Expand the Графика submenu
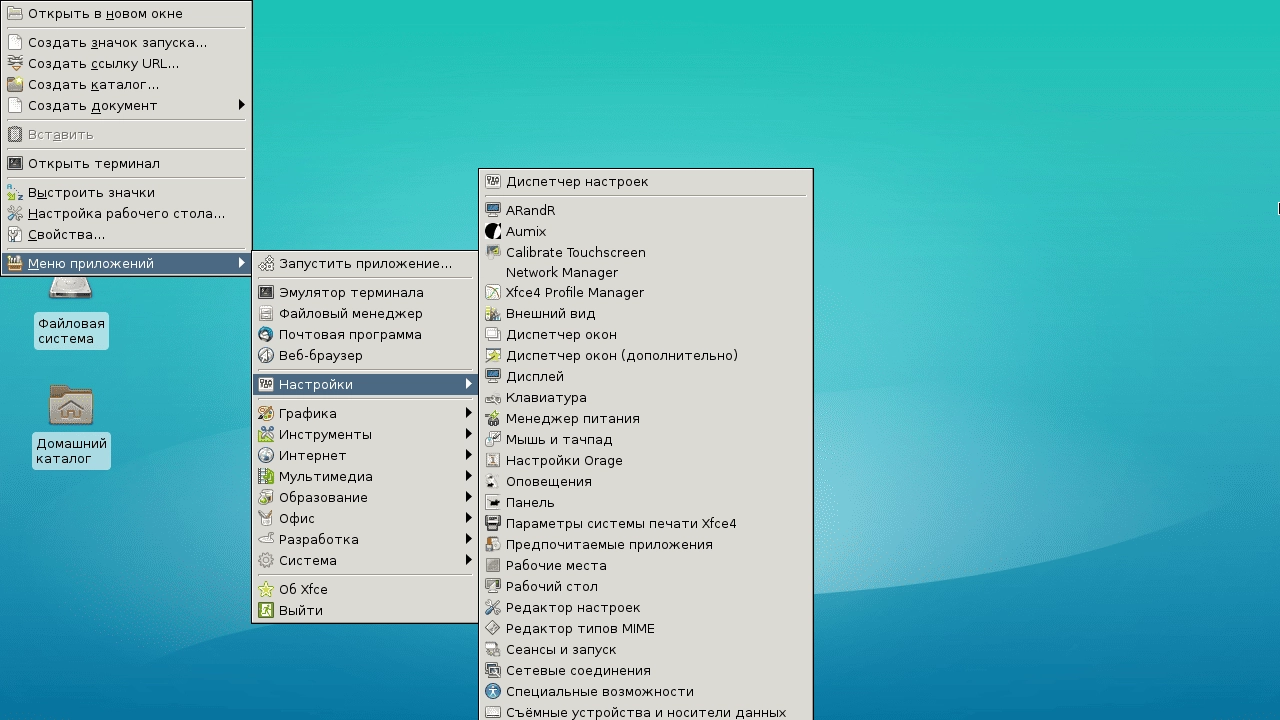The image size is (1280, 720). [468, 413]
